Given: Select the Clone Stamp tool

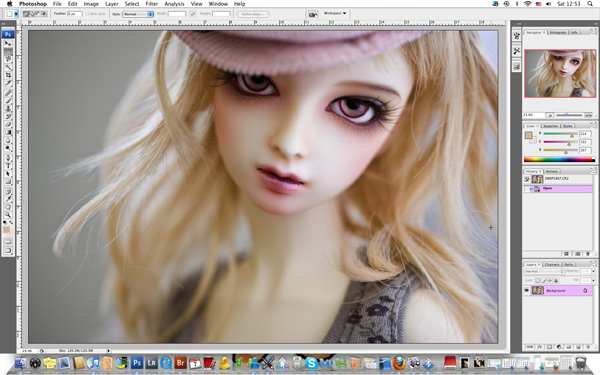Looking at the screenshot, I should tap(8, 109).
